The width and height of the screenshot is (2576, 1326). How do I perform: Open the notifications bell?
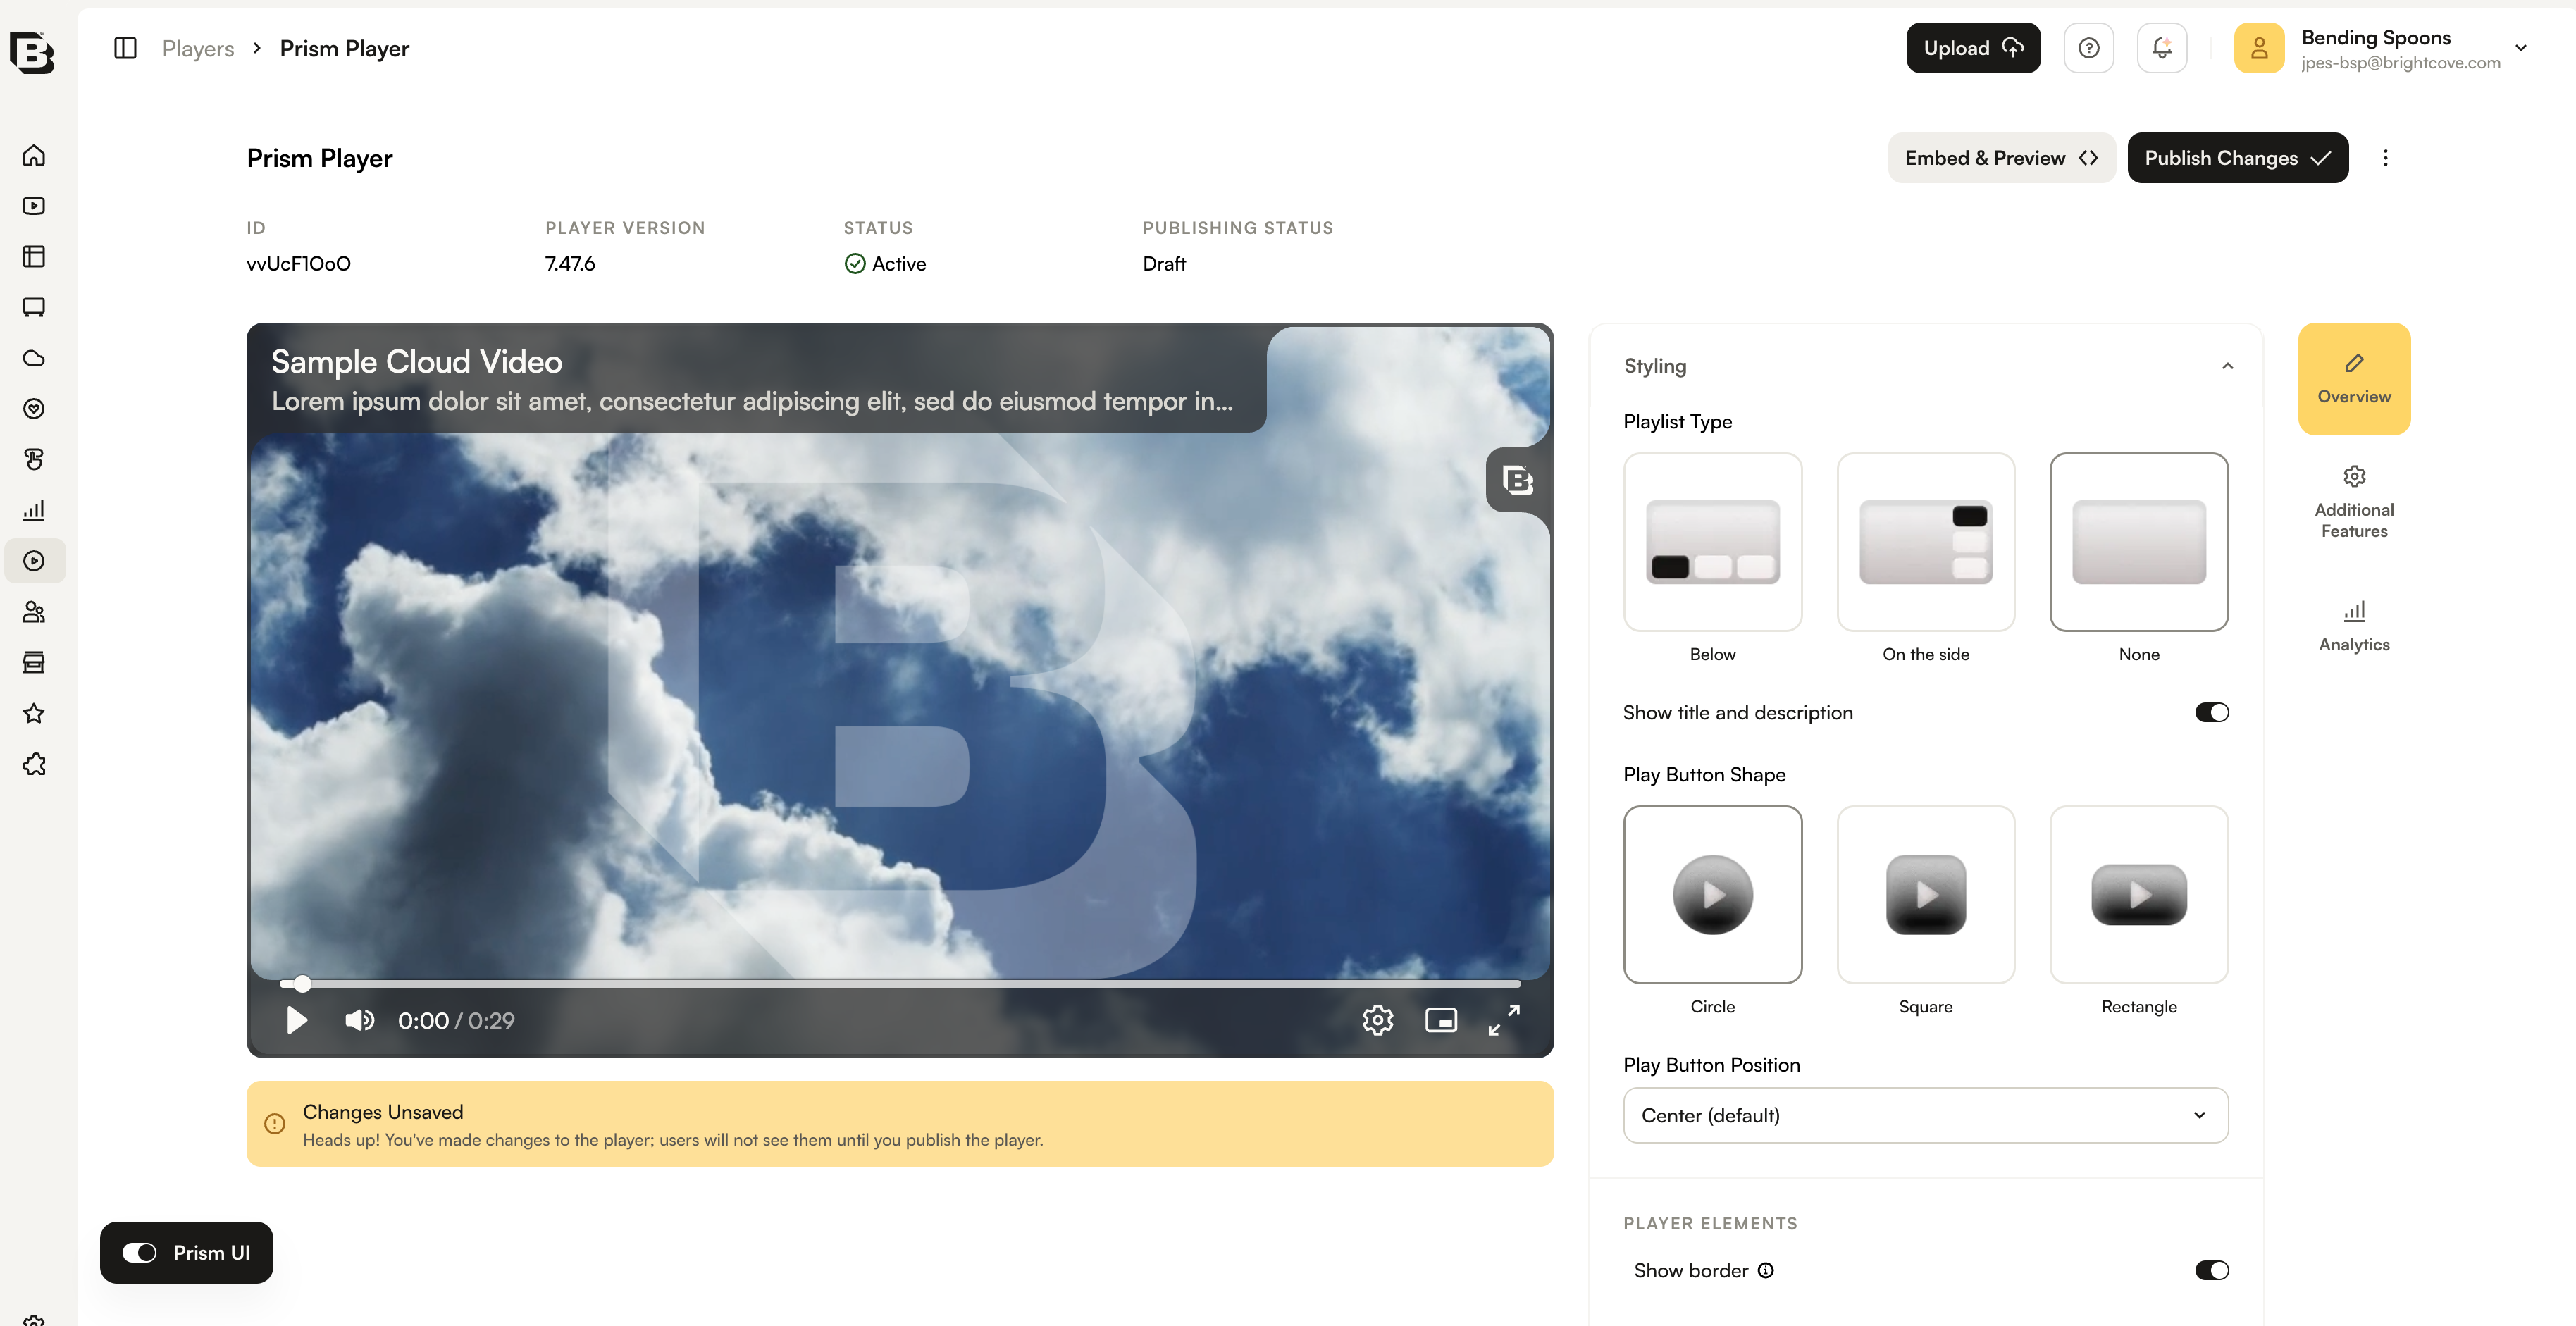click(2161, 48)
